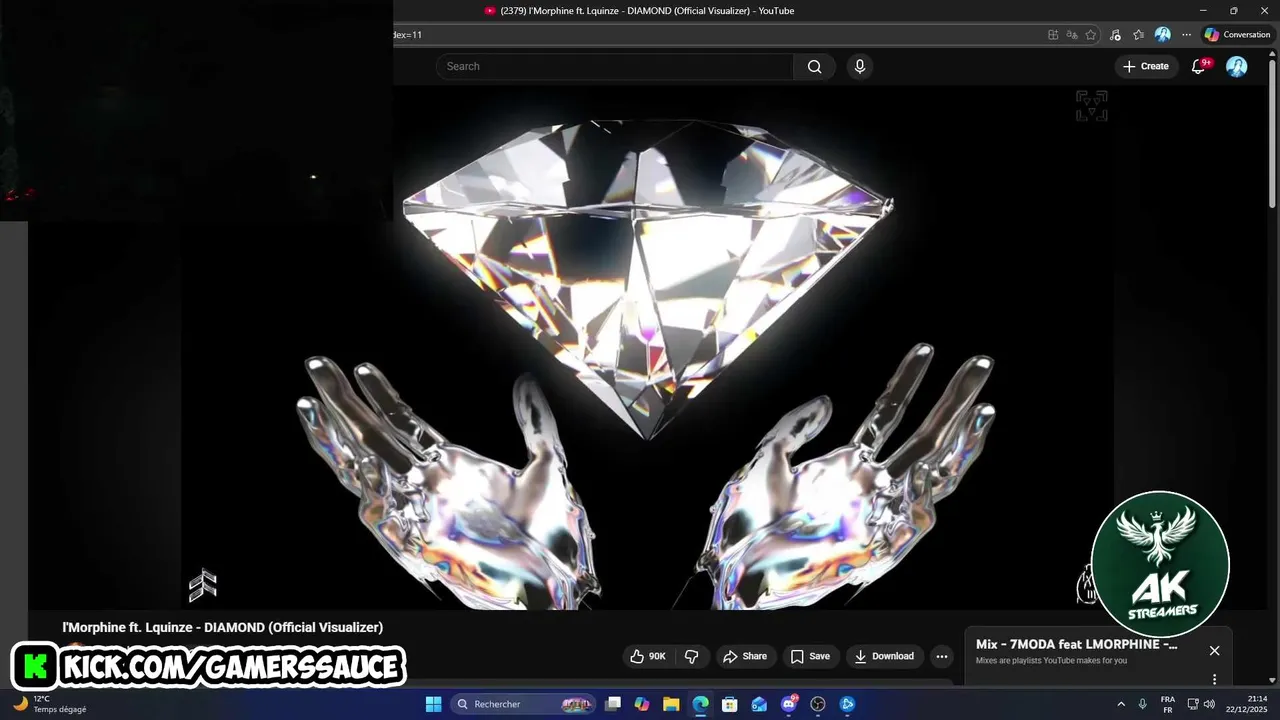Download the video
The image size is (1280, 720).
click(x=884, y=656)
